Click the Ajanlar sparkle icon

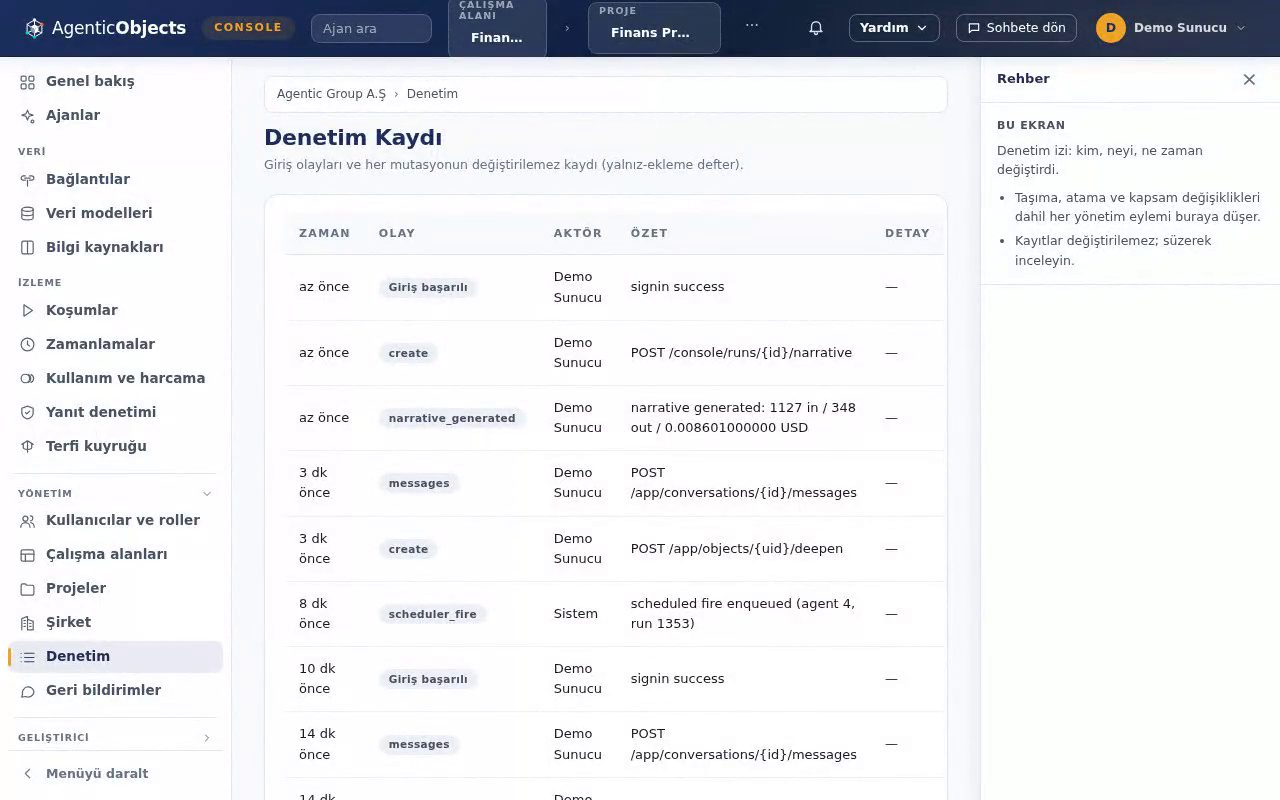click(28, 116)
